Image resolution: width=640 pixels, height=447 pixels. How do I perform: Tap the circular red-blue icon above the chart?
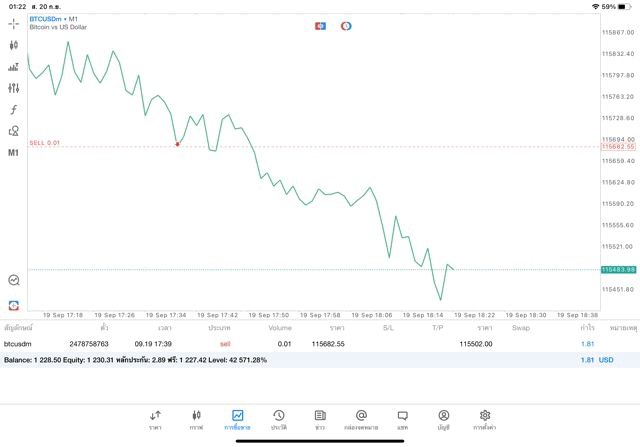pos(346,26)
